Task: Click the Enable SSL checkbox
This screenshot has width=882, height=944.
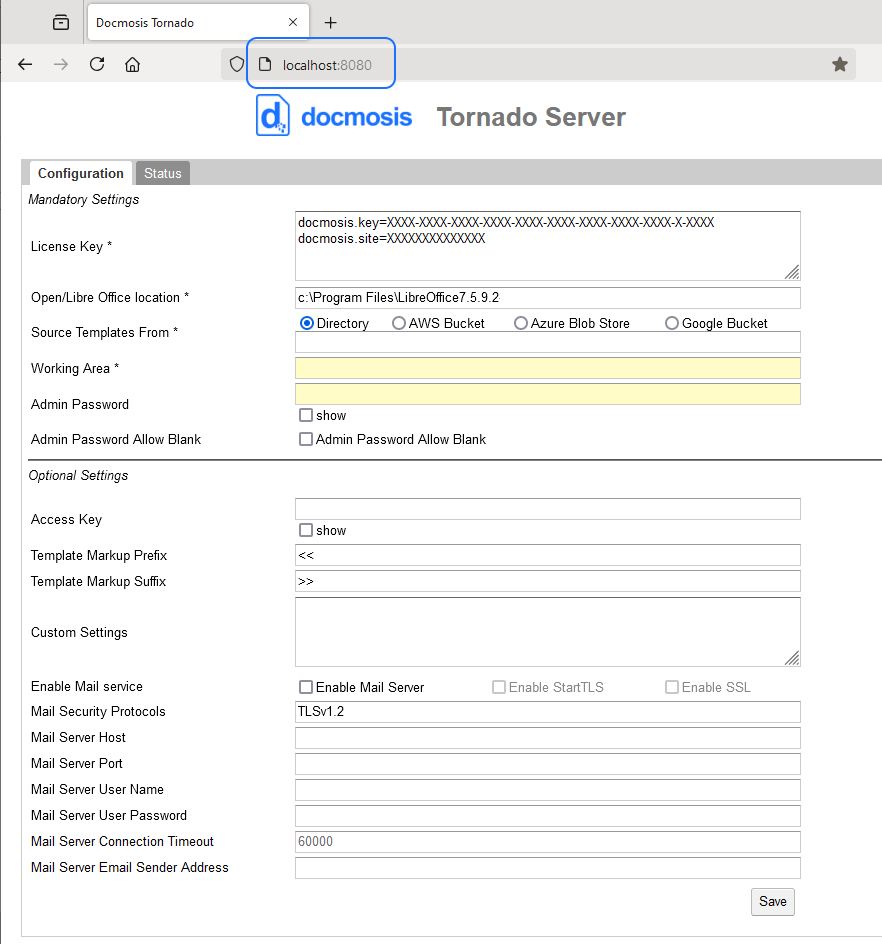Action: click(672, 687)
